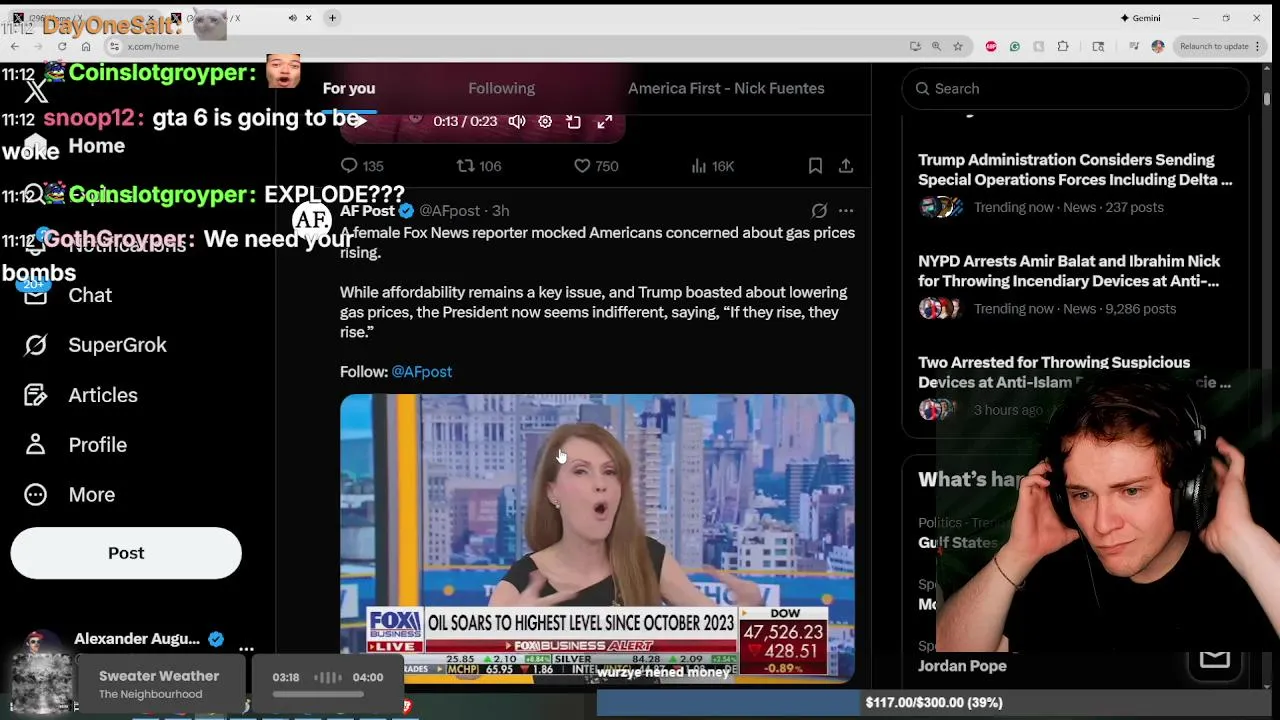Viewport: 1280px width, 720px height.
Task: Click the zoom magnifier in address bar
Action: point(936,46)
